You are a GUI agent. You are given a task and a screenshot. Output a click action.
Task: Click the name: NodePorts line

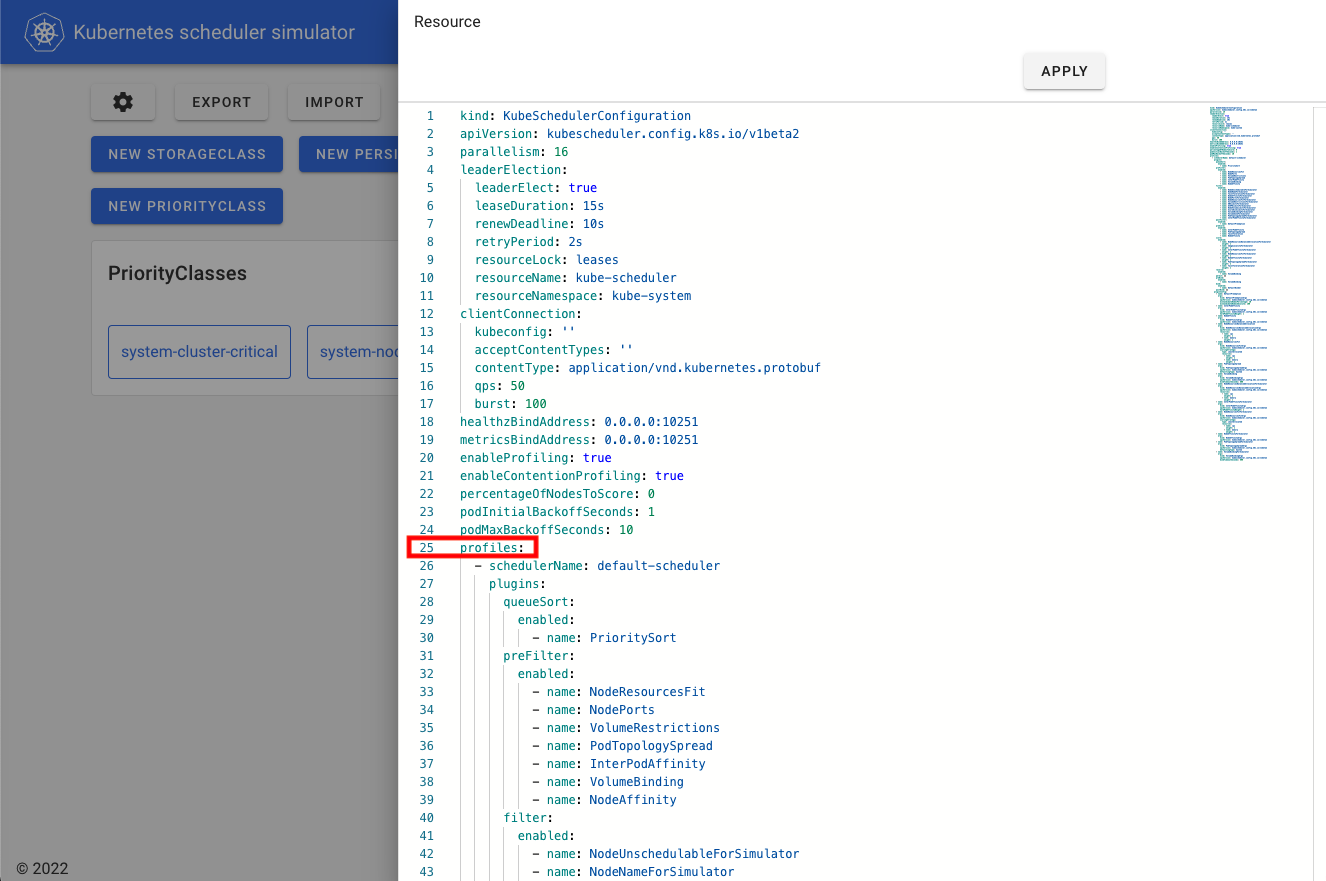point(593,710)
